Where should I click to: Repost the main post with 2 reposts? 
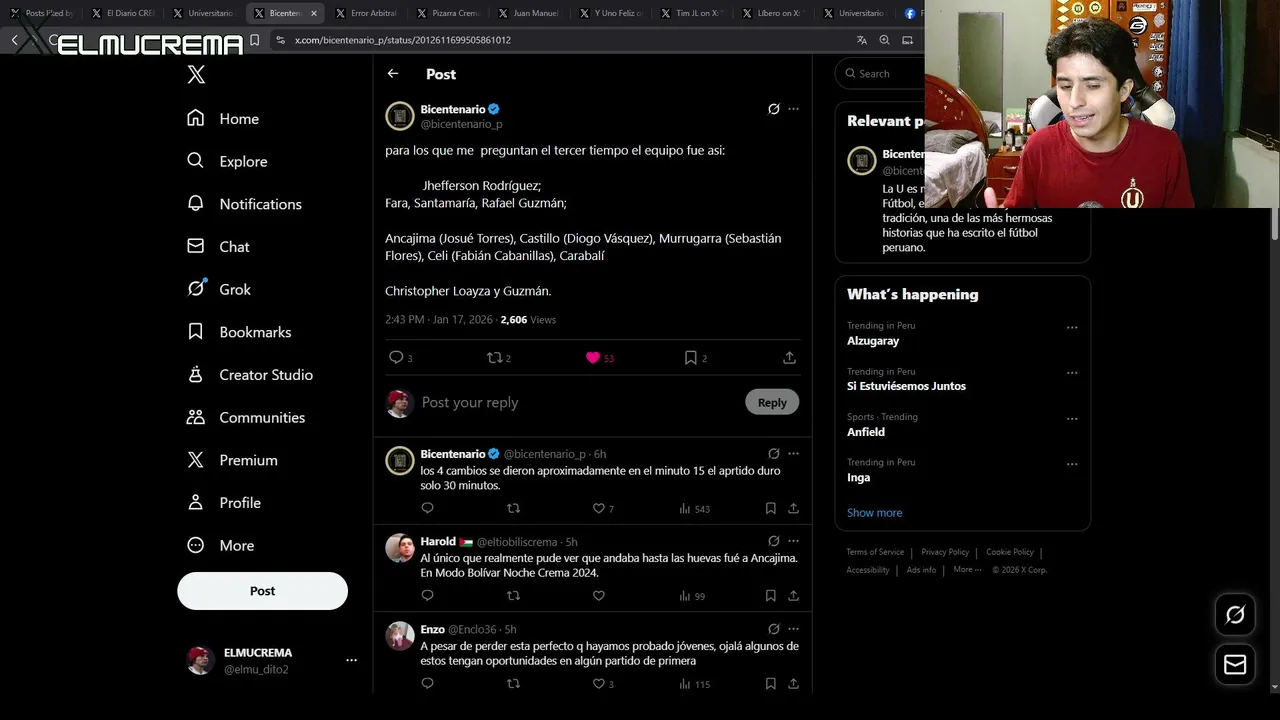pos(498,358)
